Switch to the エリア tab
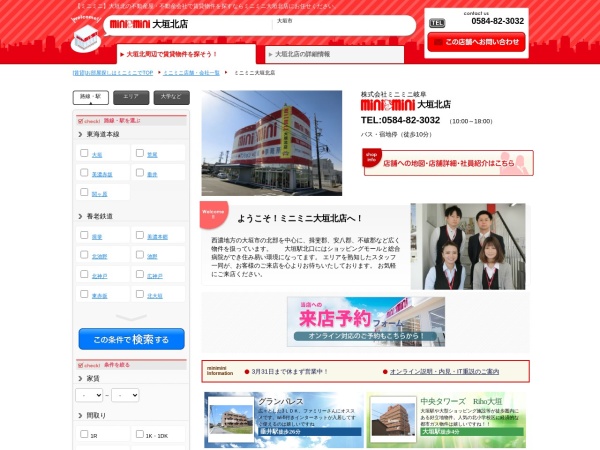Viewport: 600px width, 450px height. [x=131, y=97]
